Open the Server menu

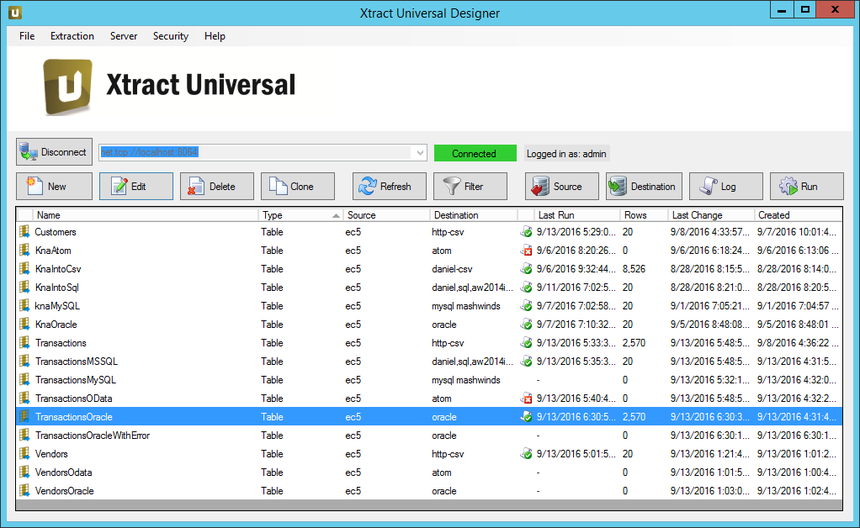(123, 36)
